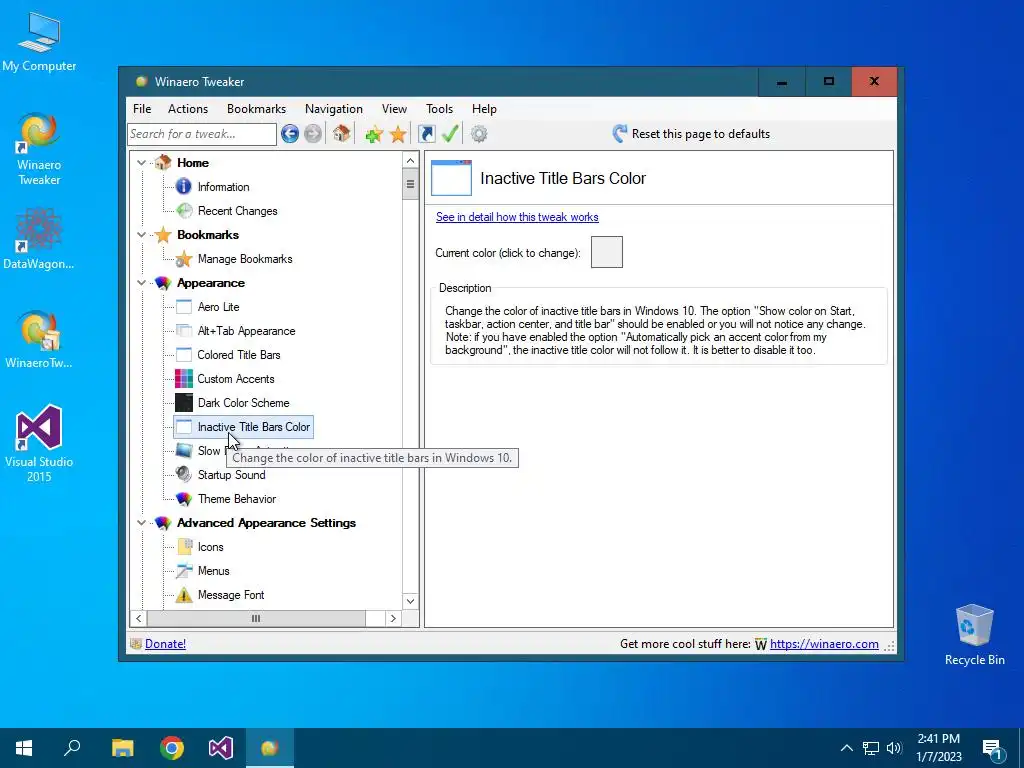The image size is (1024, 768).
Task: Collapse Advanced Appearance Settings node
Action: [x=141, y=522]
